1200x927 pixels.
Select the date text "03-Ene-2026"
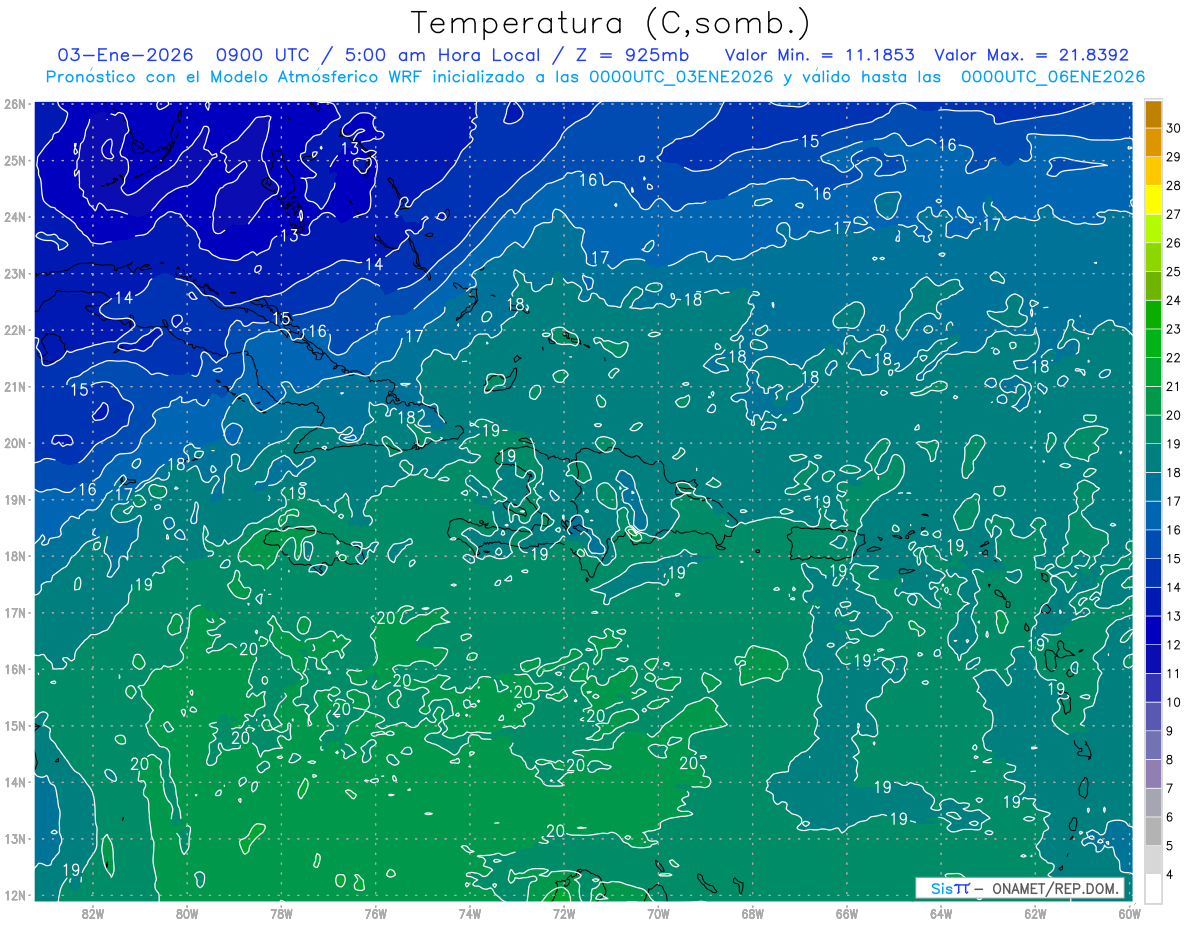[x=124, y=55]
